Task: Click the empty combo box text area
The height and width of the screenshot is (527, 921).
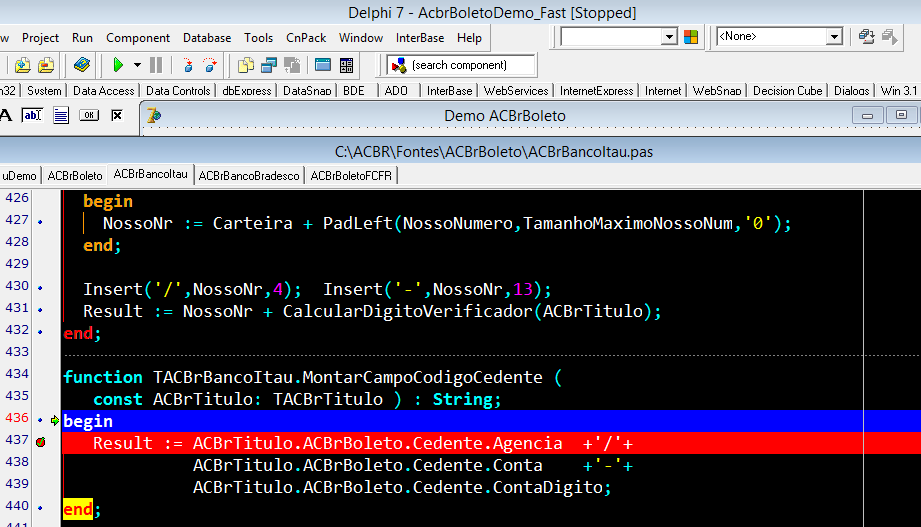Action: [x=611, y=37]
